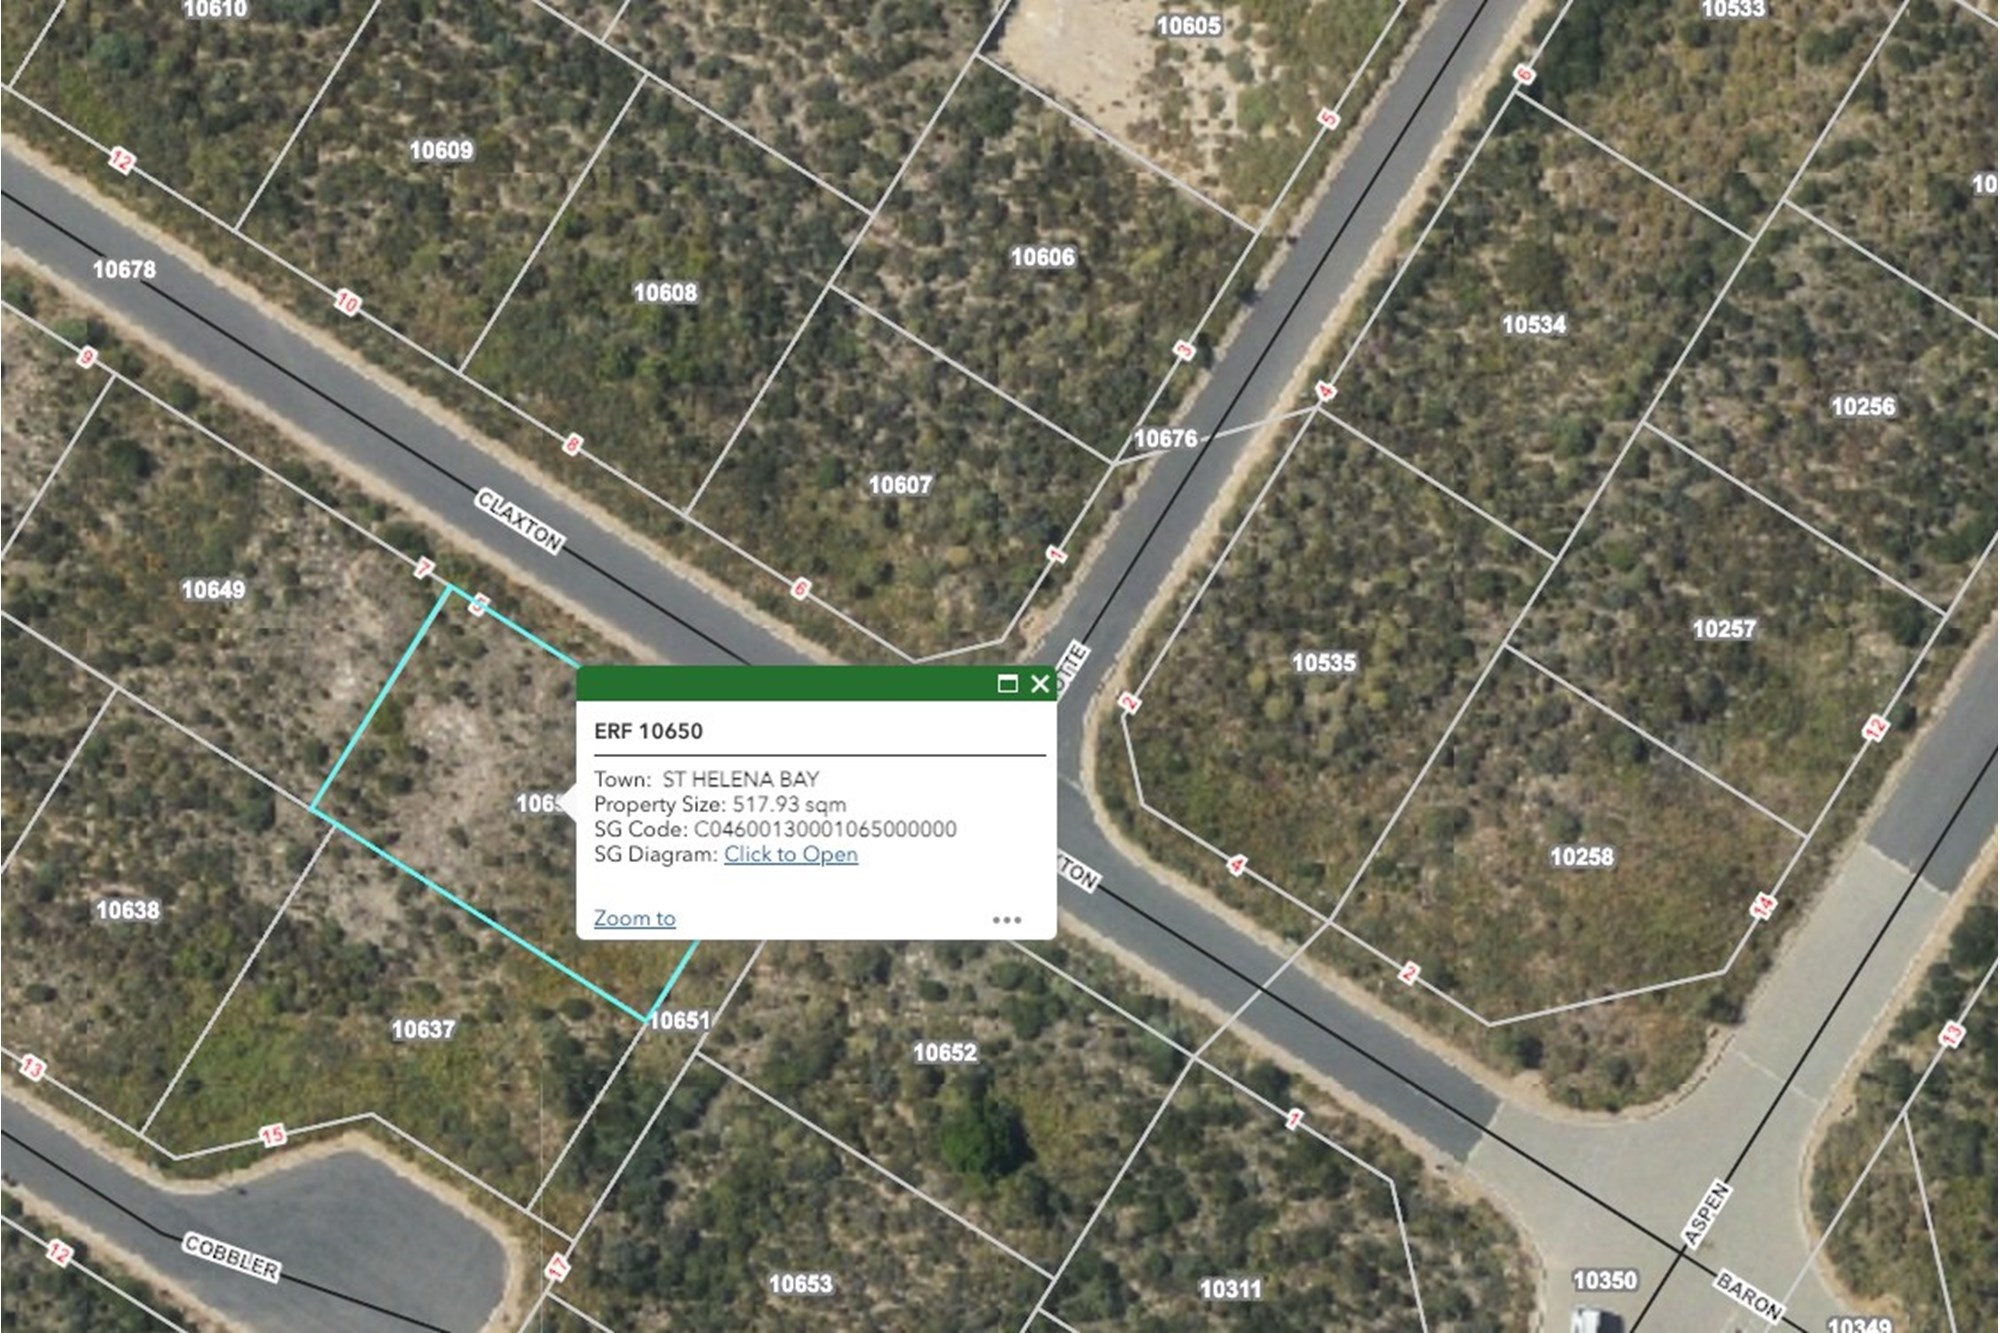Select parcel labeled 10258
The image size is (2000, 1333).
(x=1582, y=857)
